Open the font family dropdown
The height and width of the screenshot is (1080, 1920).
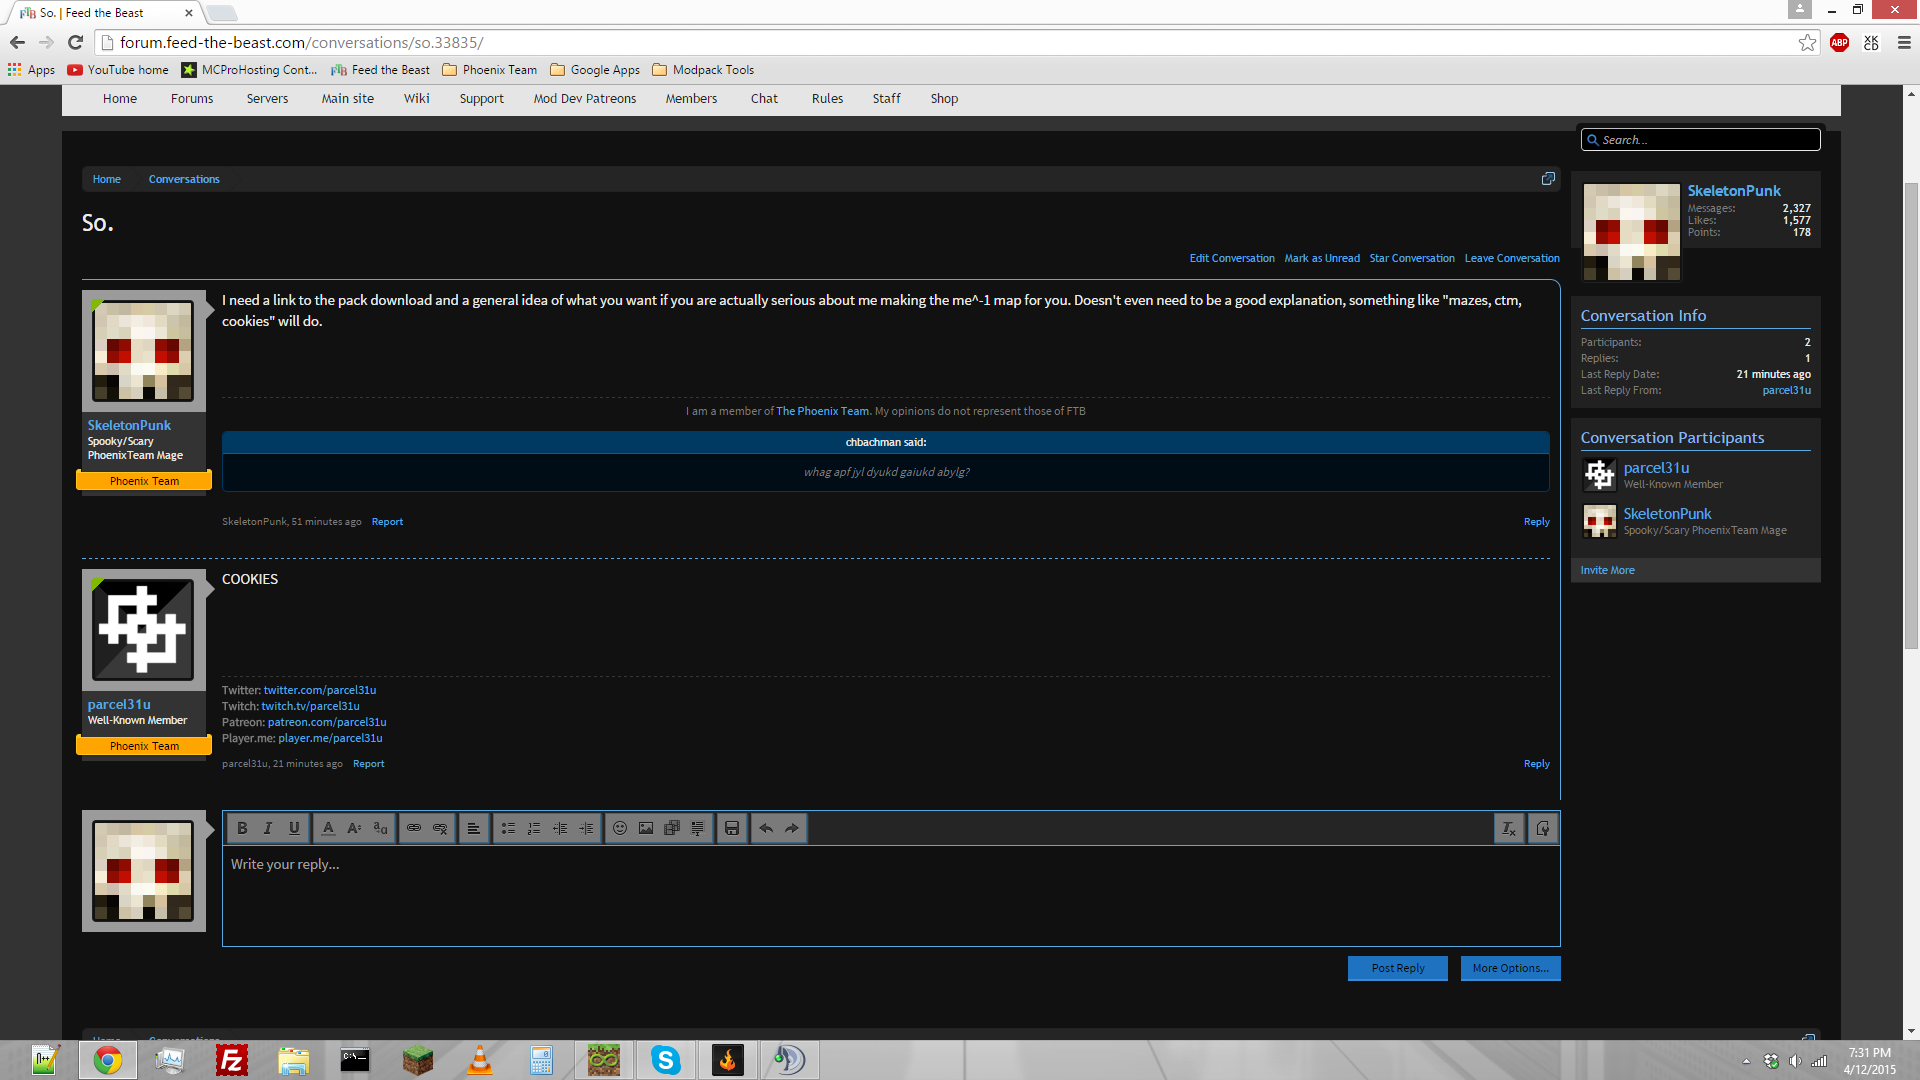pyautogui.click(x=380, y=828)
